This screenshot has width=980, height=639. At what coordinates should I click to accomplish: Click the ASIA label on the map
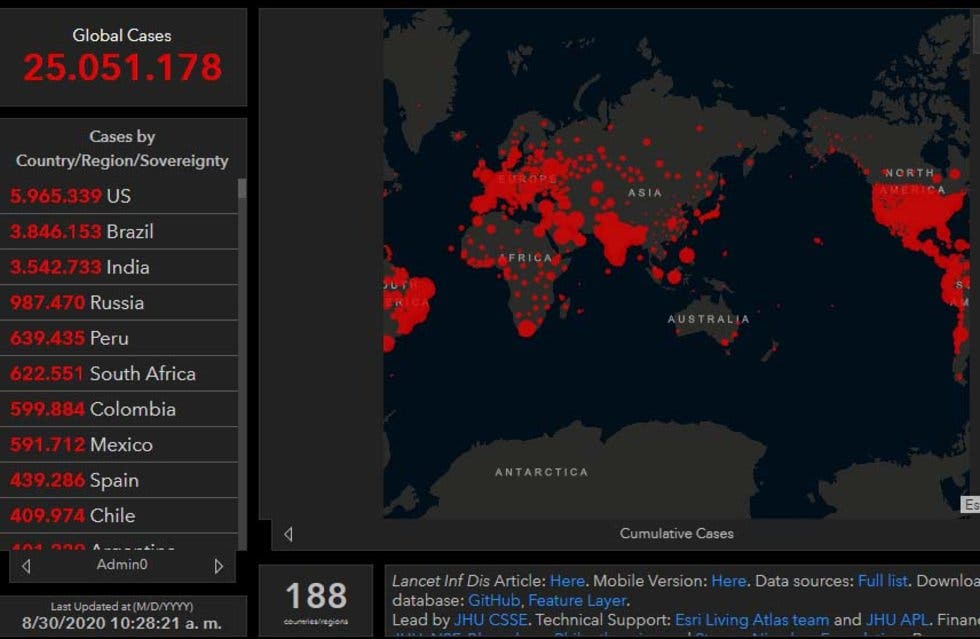[x=645, y=193]
